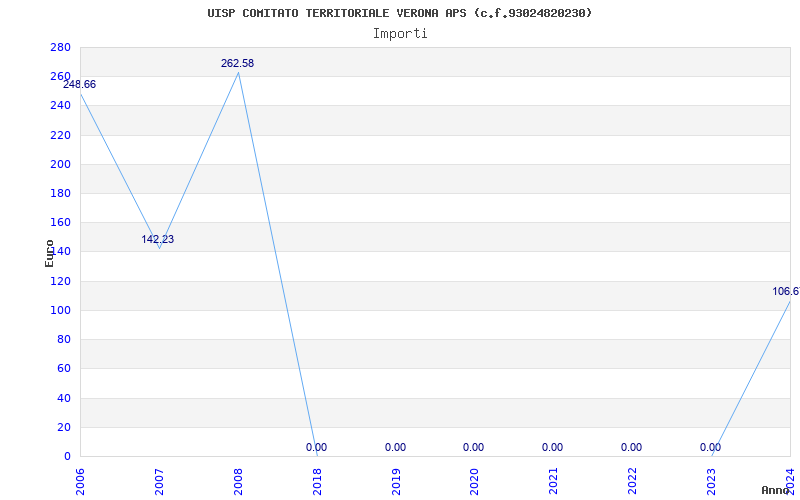The width and height of the screenshot is (800, 500).
Task: Click the 160 y-axis tick label
Action: tap(60, 222)
